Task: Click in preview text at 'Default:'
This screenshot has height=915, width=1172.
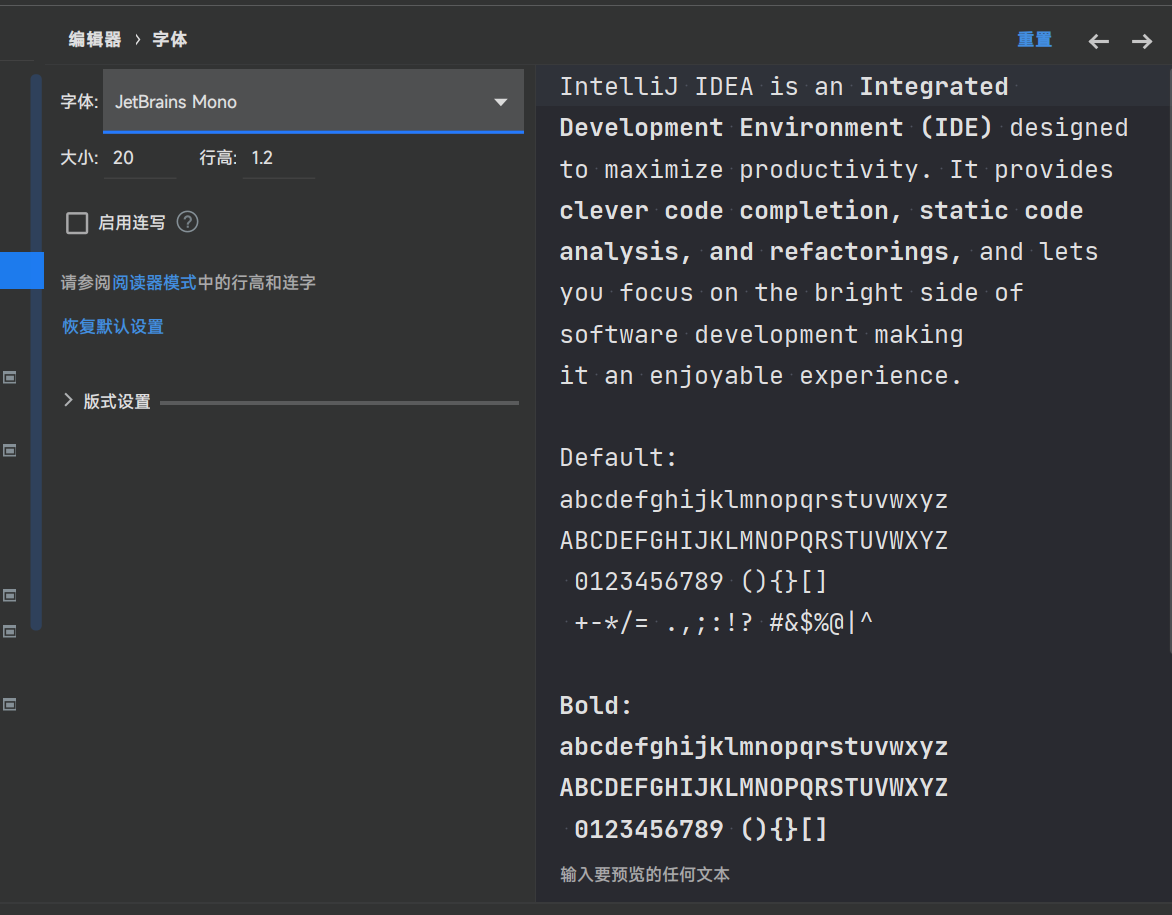Action: (x=618, y=458)
